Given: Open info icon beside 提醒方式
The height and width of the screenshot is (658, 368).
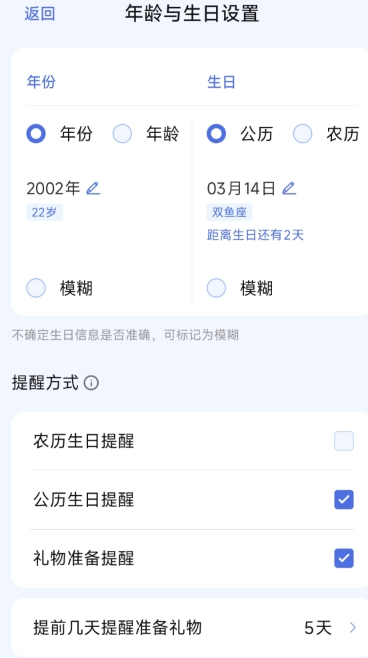Looking at the screenshot, I should click(x=91, y=383).
